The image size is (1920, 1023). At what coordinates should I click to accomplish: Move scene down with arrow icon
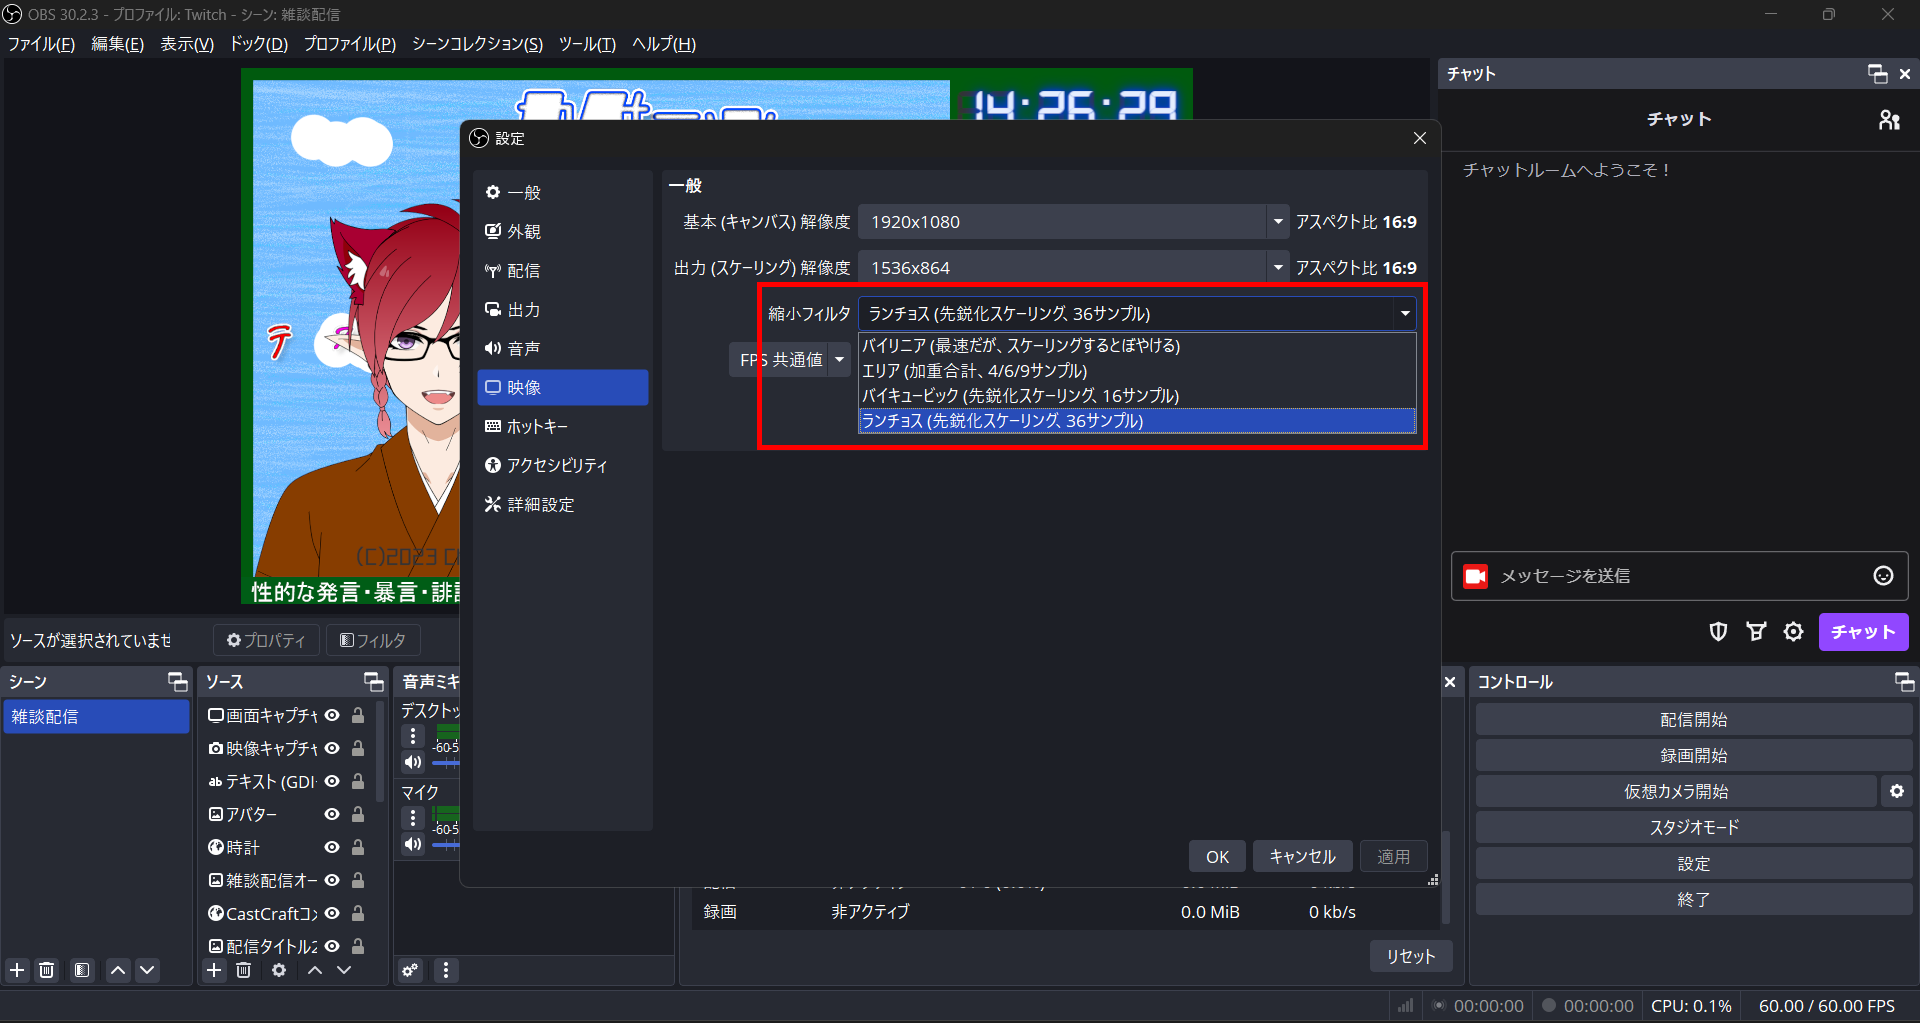147,970
